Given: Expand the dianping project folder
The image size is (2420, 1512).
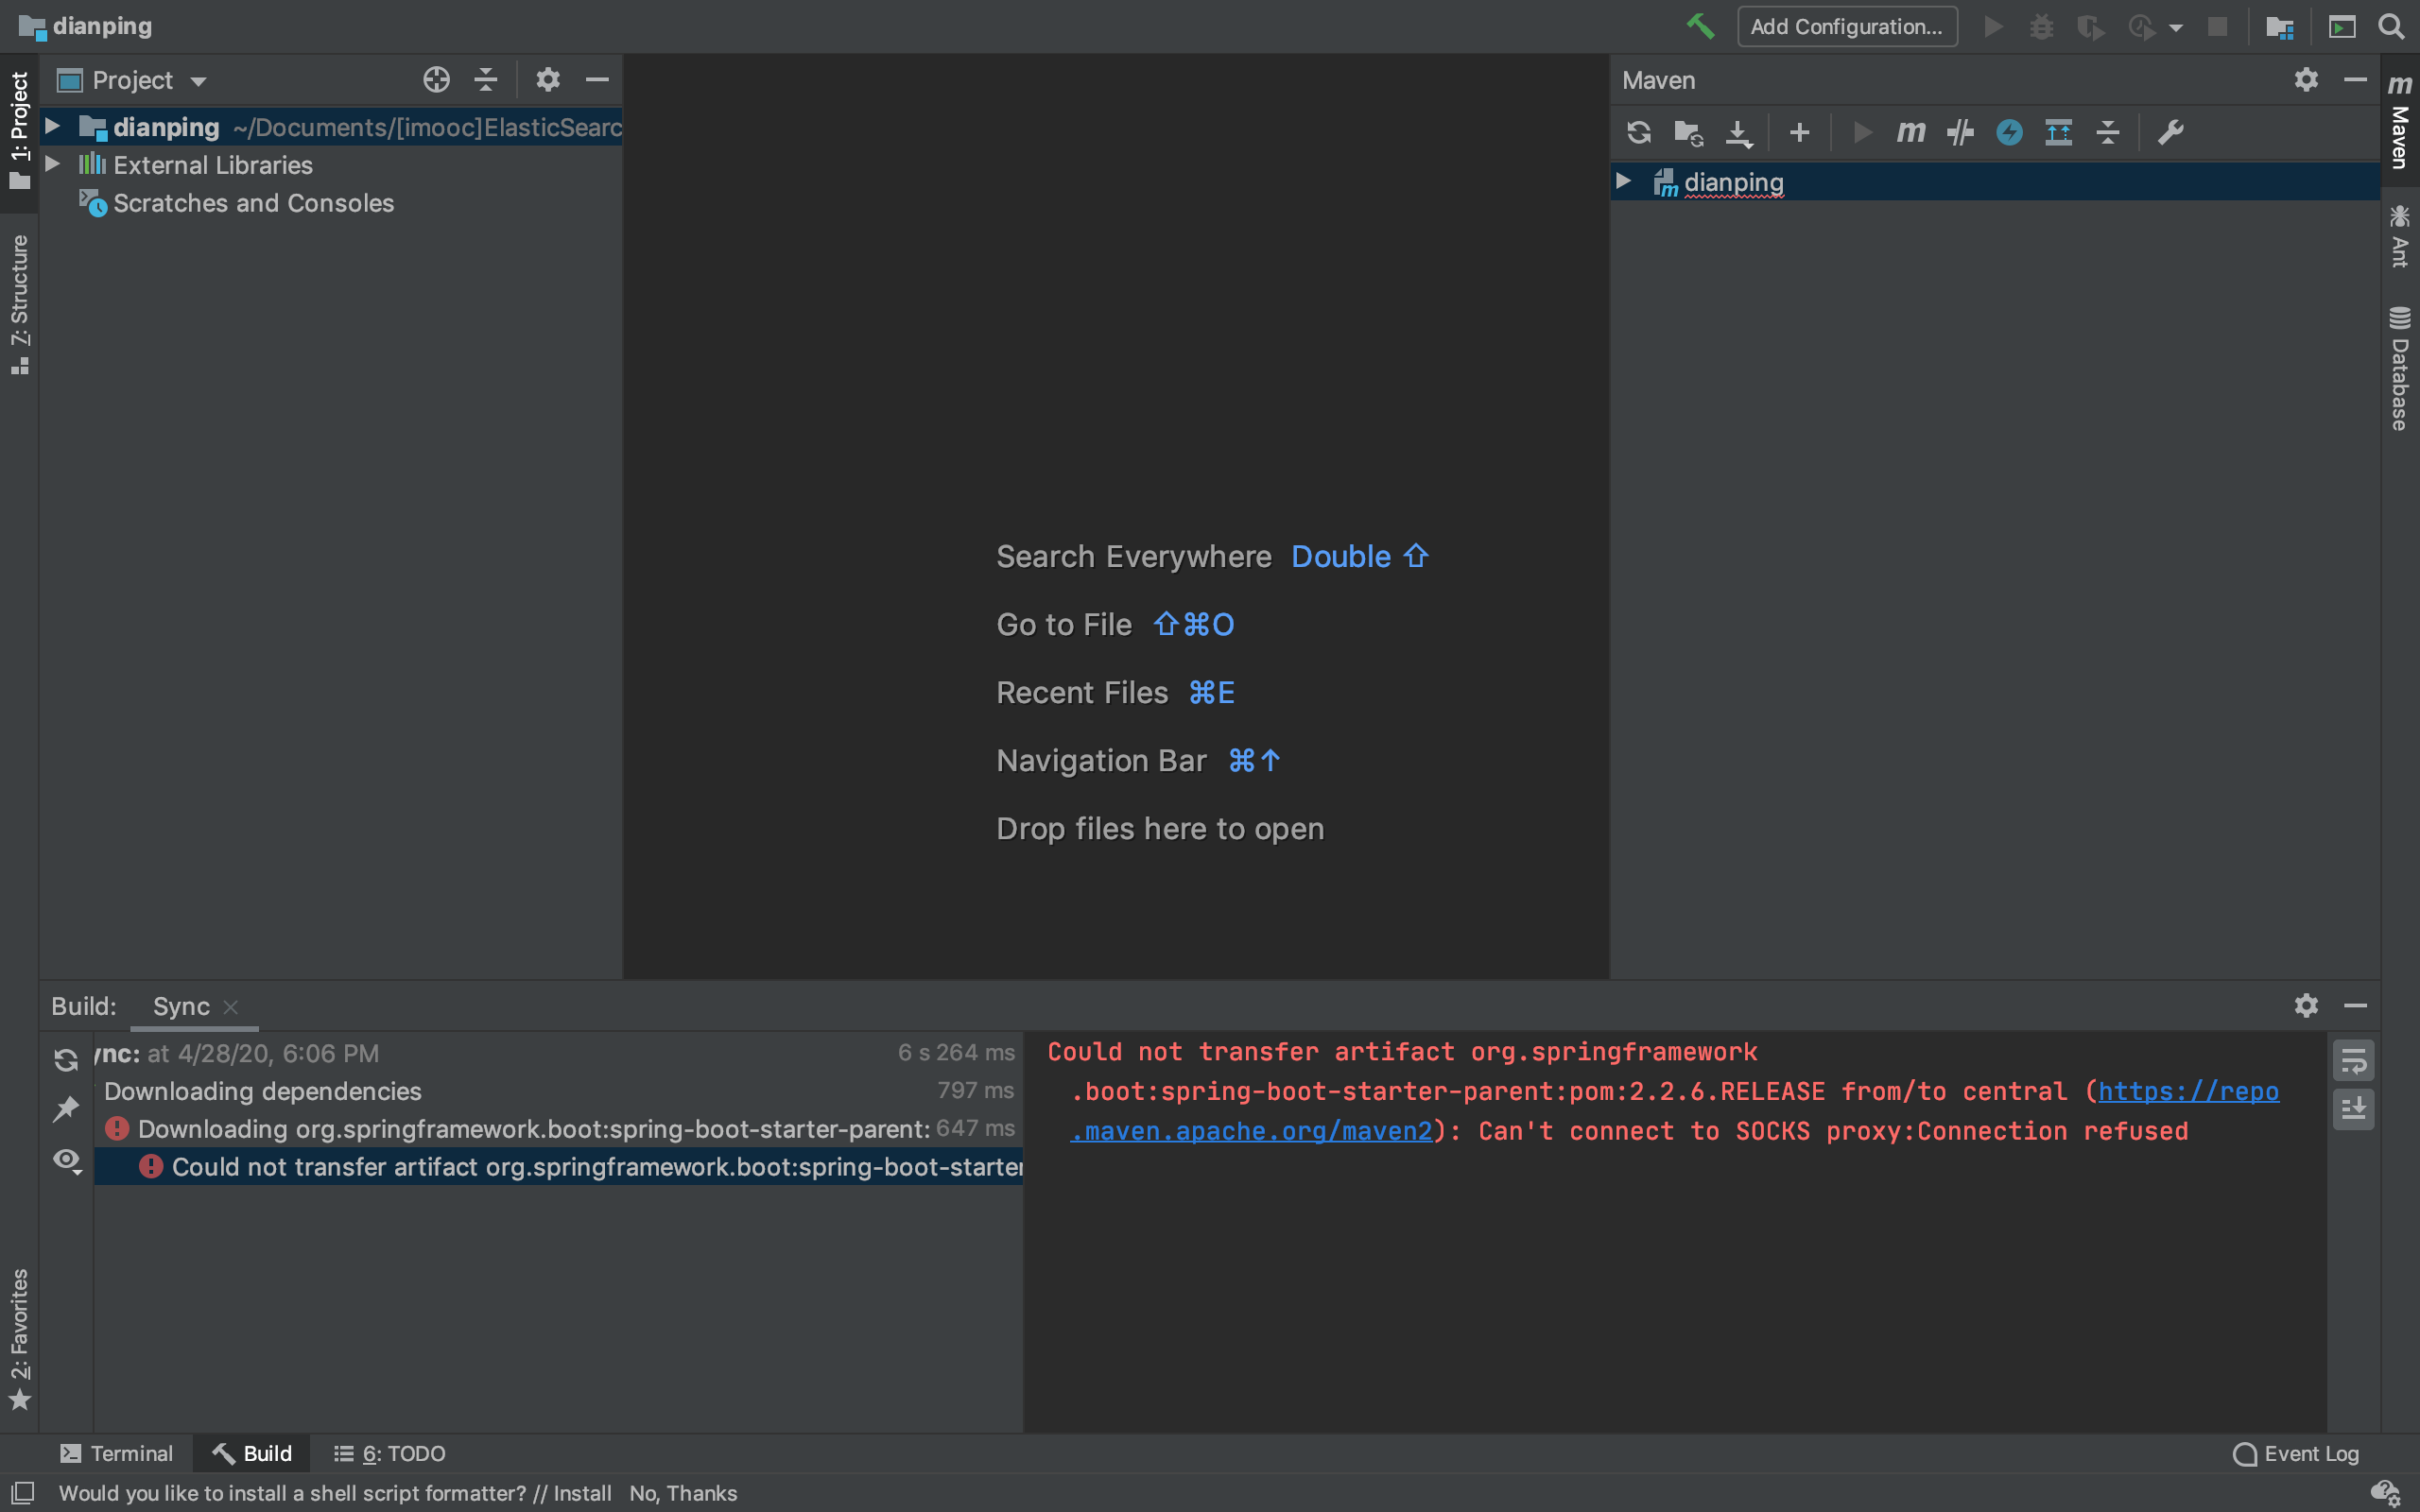Looking at the screenshot, I should [53, 126].
